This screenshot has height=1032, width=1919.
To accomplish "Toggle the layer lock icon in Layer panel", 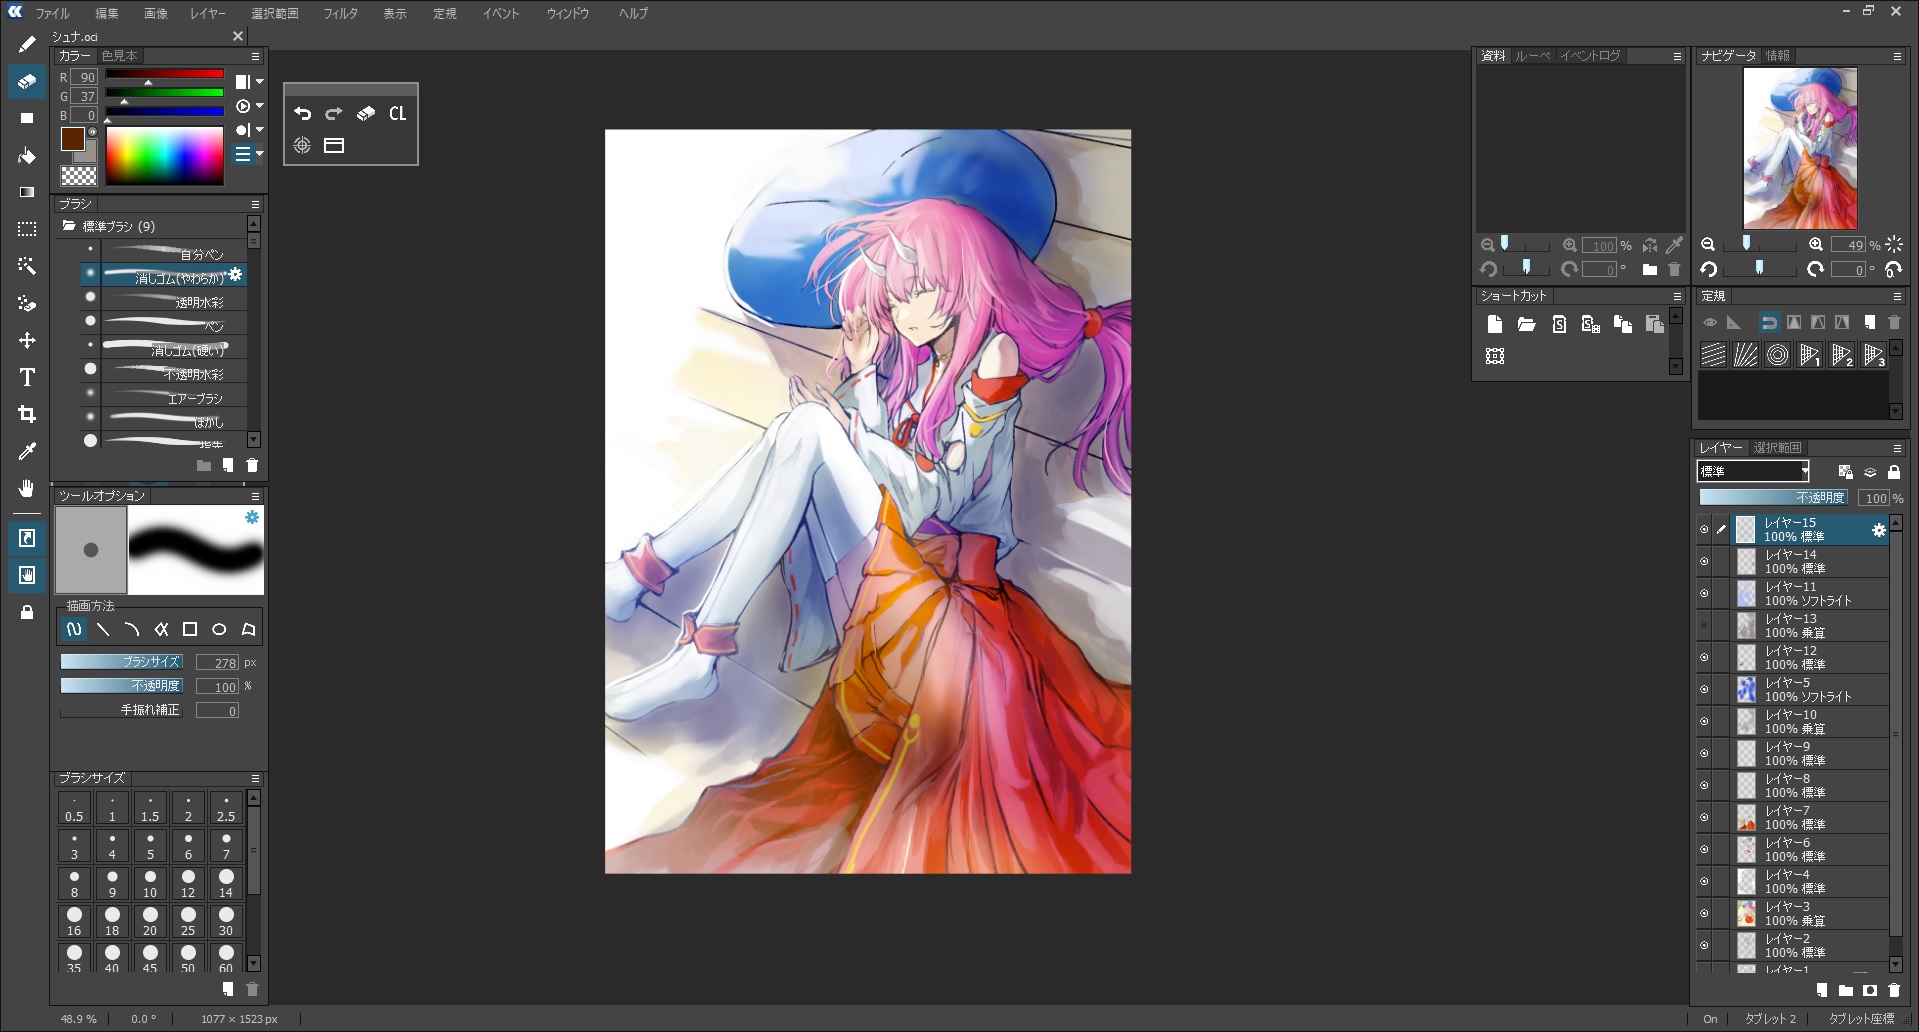I will click(x=1894, y=472).
